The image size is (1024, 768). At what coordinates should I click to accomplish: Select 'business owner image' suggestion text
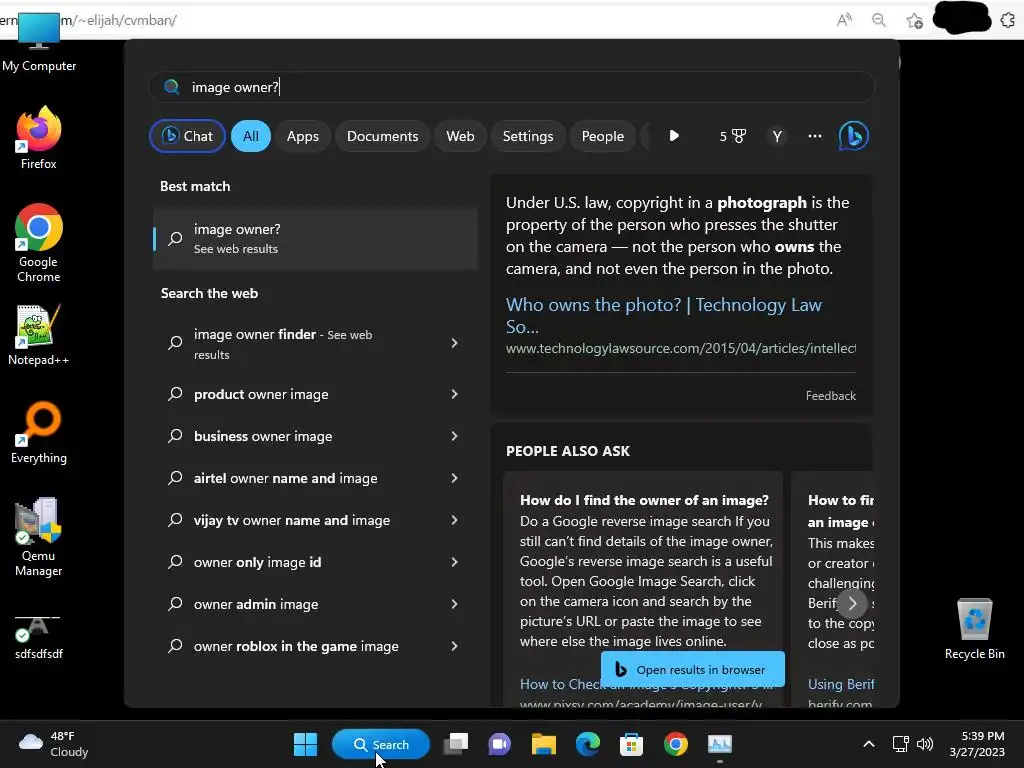(x=263, y=436)
